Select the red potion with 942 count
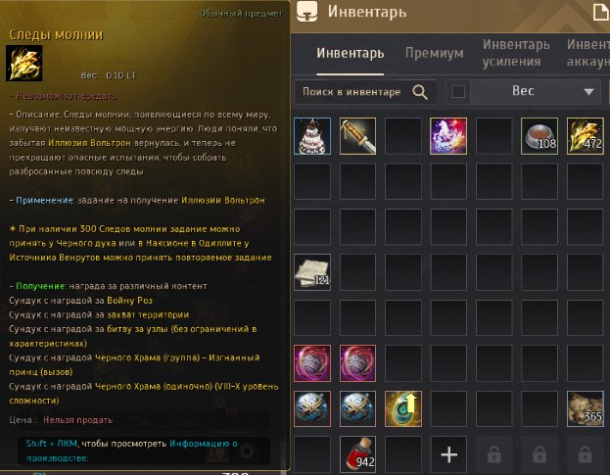 pos(358,454)
